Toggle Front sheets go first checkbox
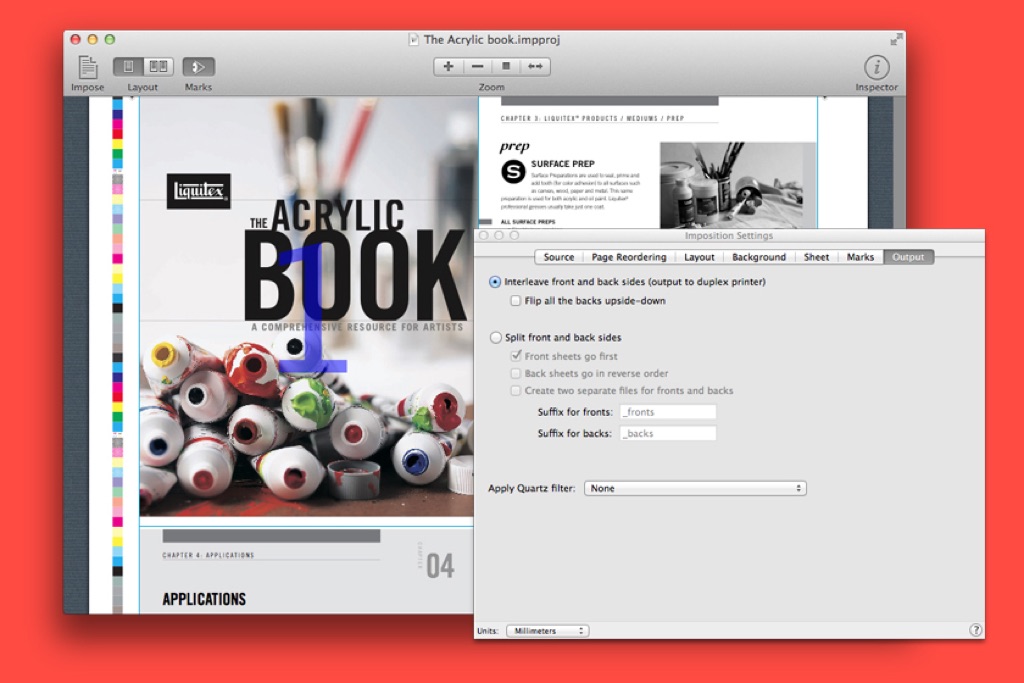Image resolution: width=1024 pixels, height=683 pixels. pos(516,356)
